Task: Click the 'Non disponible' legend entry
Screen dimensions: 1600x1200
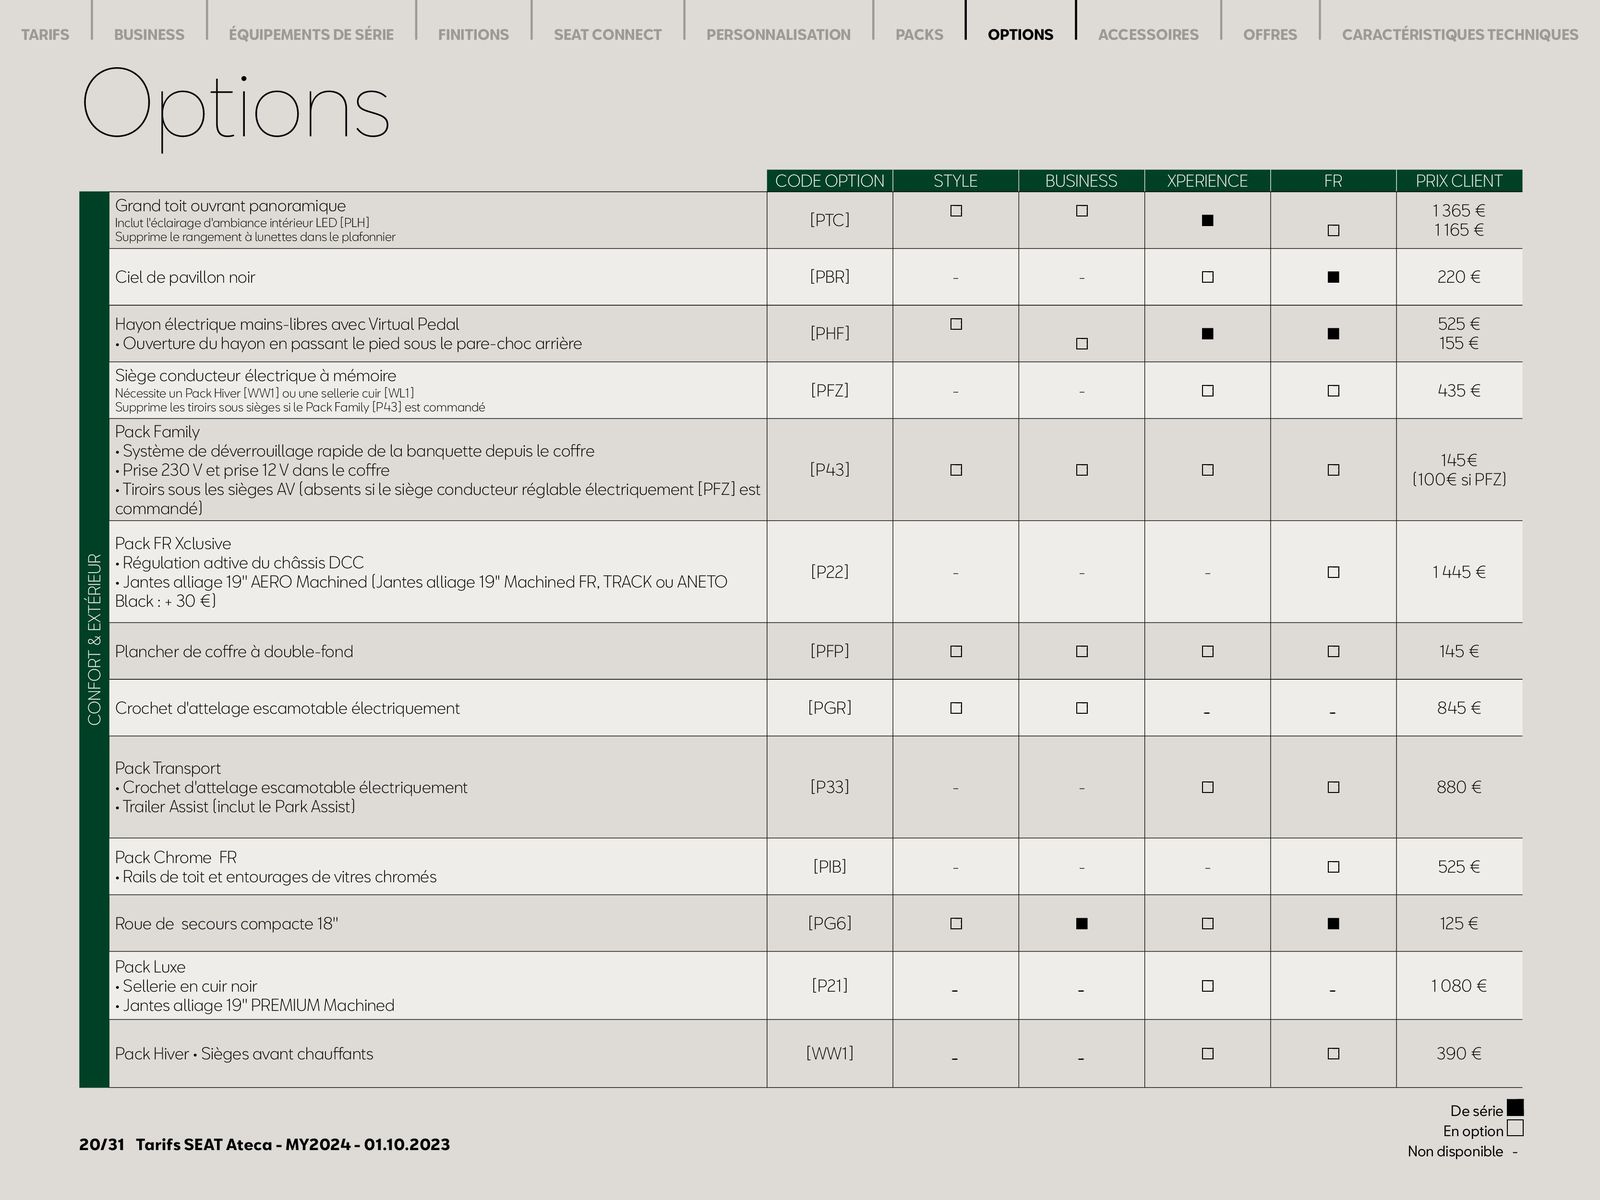Action: 1463,1151
